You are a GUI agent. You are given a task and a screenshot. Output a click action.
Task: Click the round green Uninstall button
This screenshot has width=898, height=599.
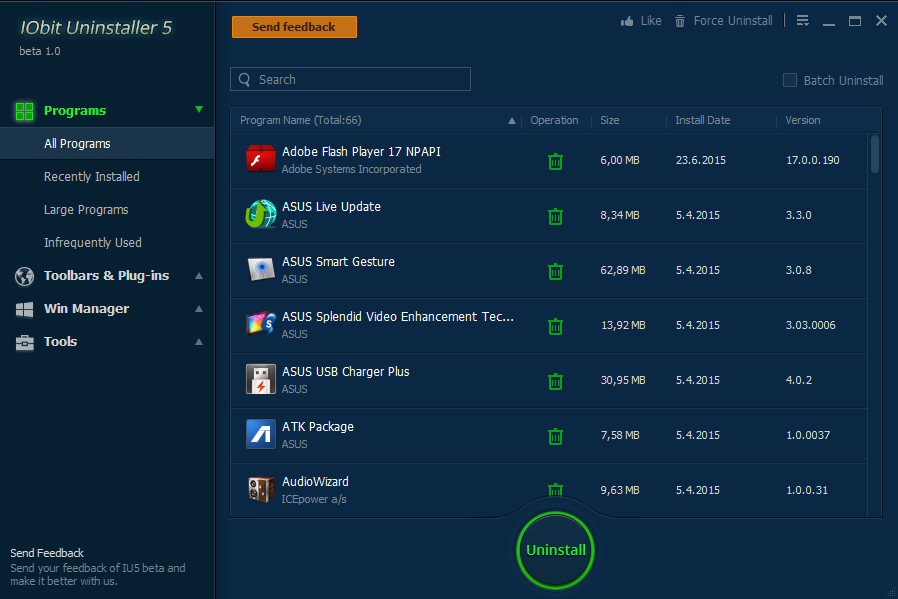(x=556, y=550)
